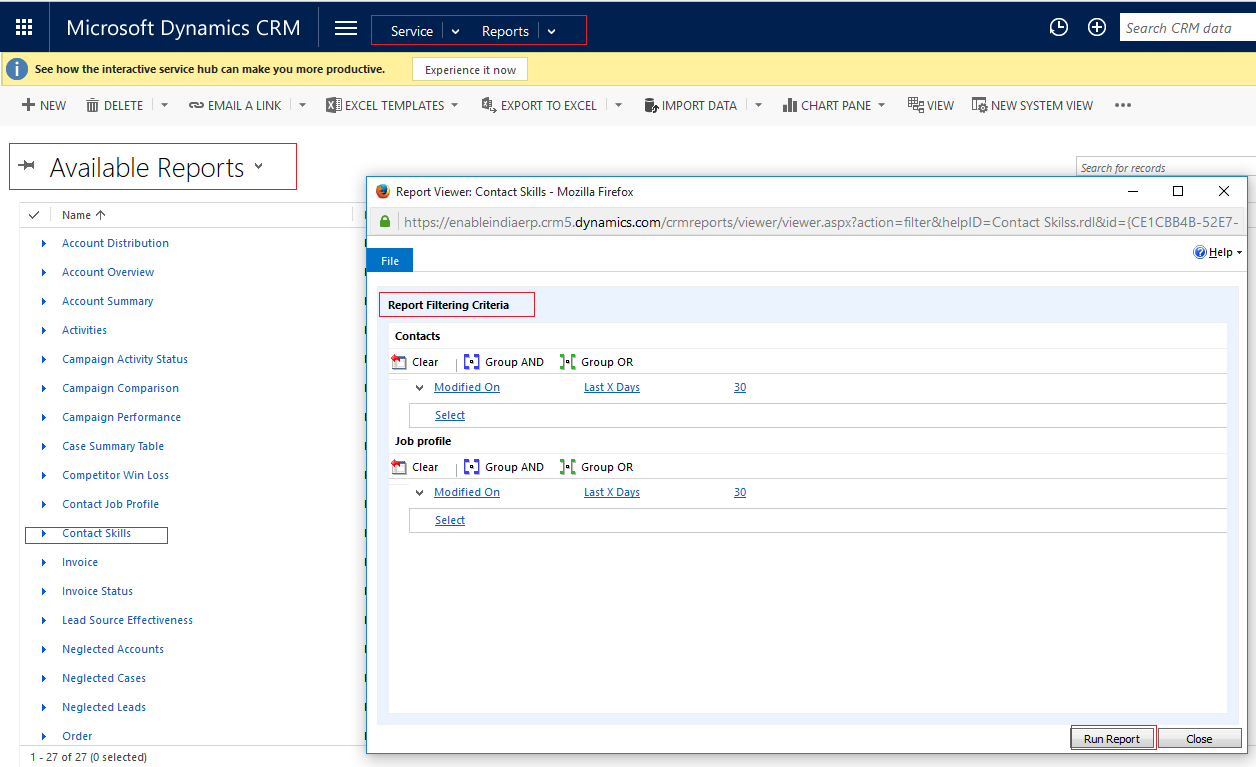Screen dimensions: 1256x767
Task: Click IMPORT DATA command
Action: (690, 105)
